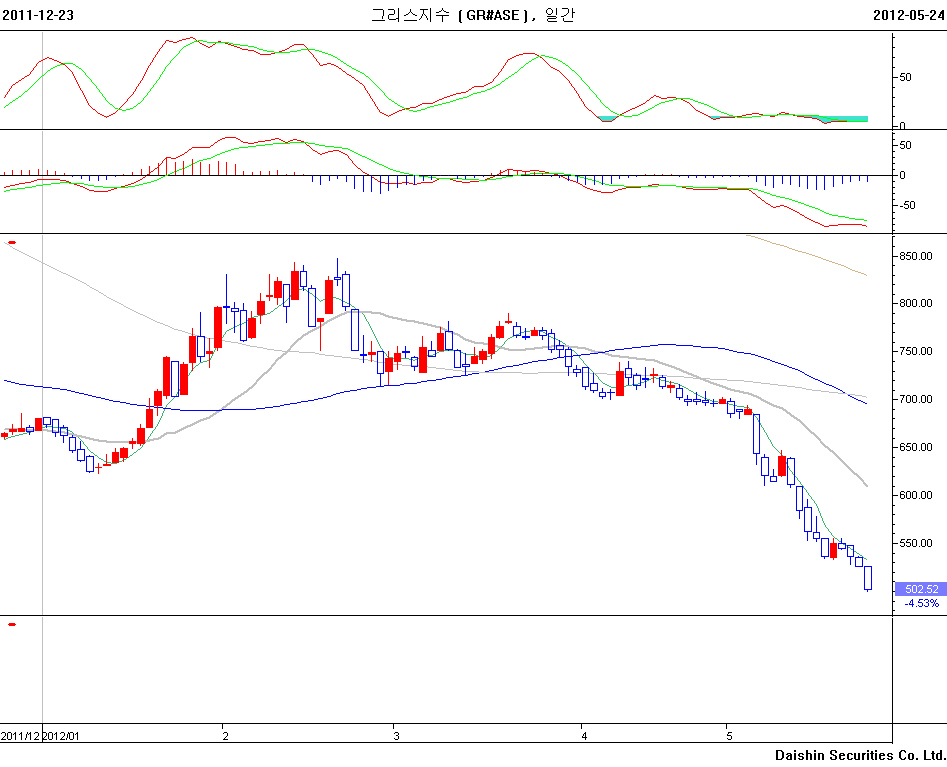
Task: Click the Daishin Securities Co. Ltd. text
Action: tap(860, 755)
